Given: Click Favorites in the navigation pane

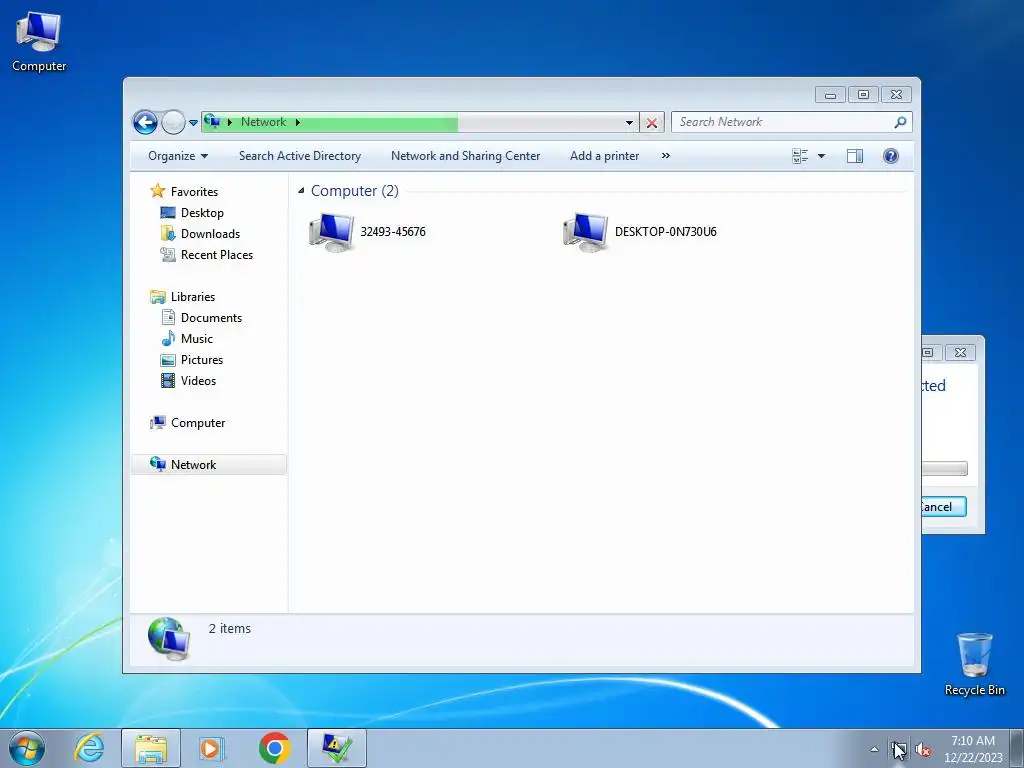Looking at the screenshot, I should coord(195,192).
